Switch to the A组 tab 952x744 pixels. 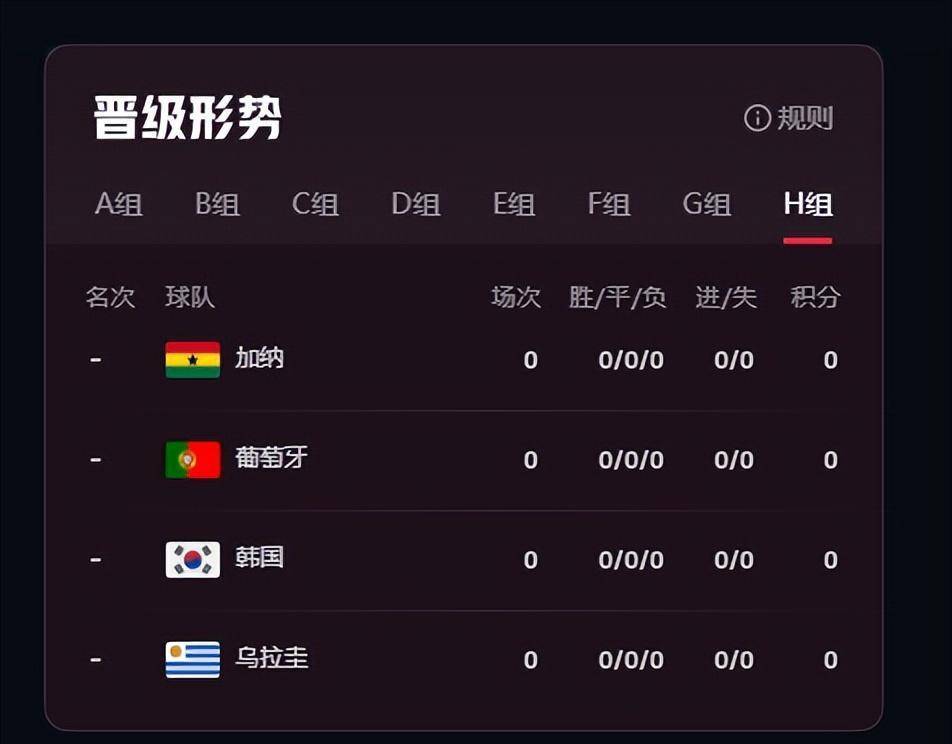(x=118, y=204)
